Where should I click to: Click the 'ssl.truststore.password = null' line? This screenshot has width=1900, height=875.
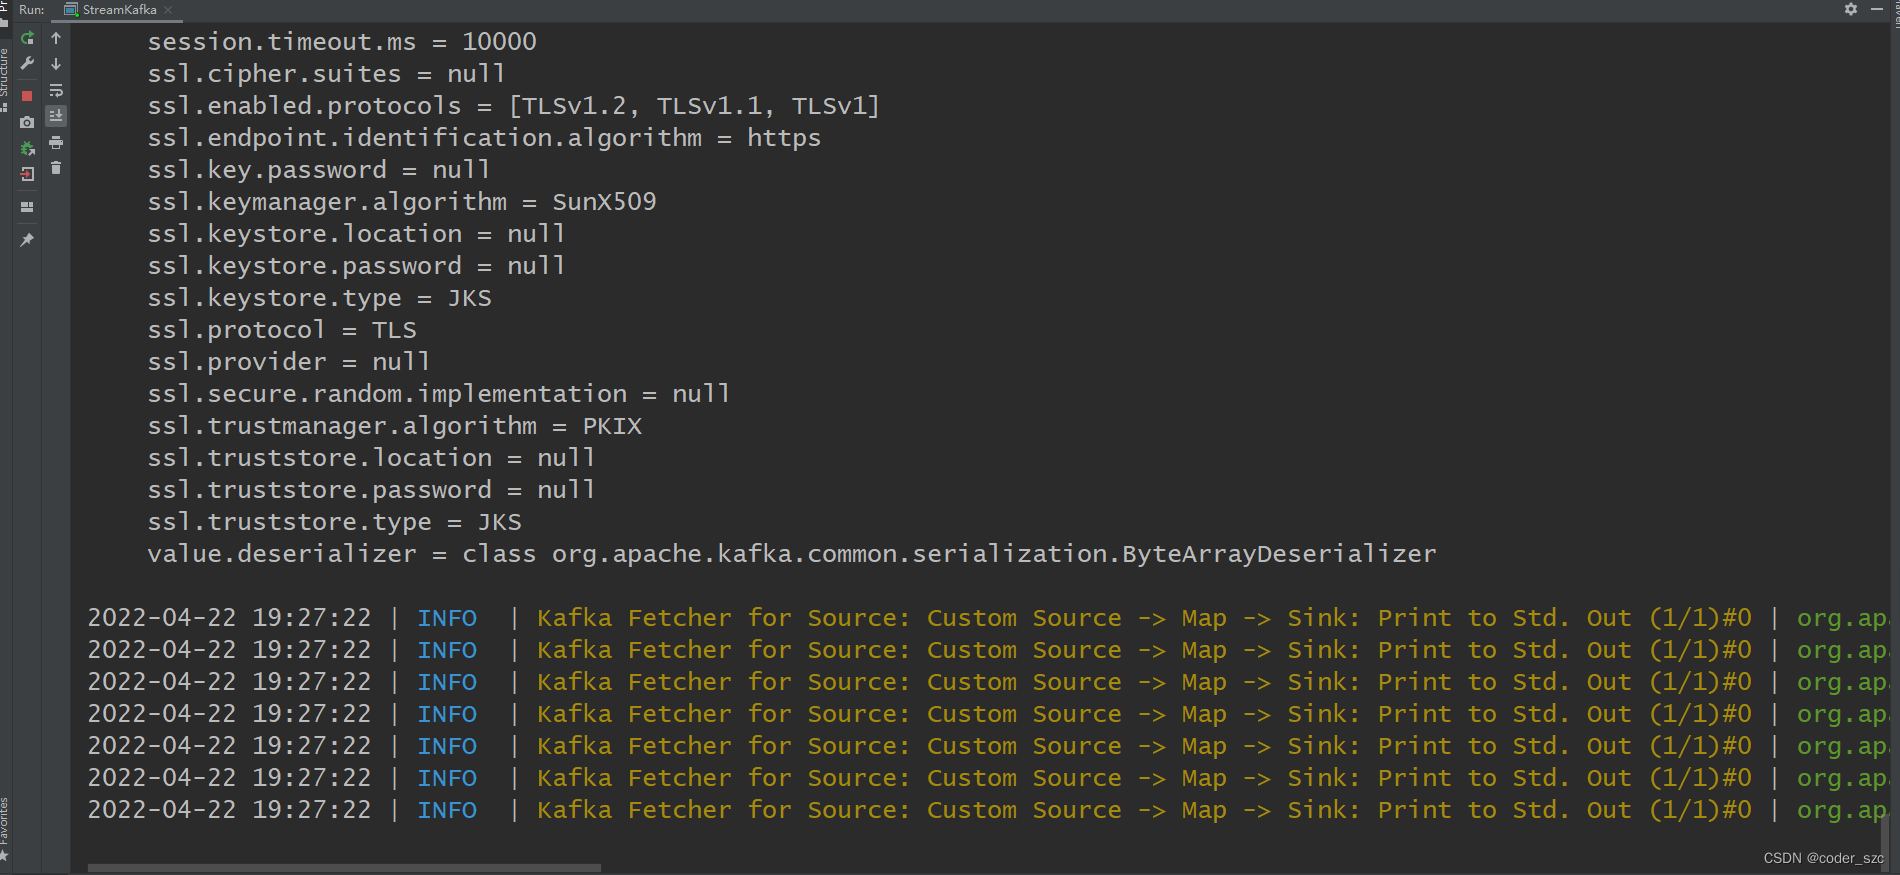coord(371,490)
